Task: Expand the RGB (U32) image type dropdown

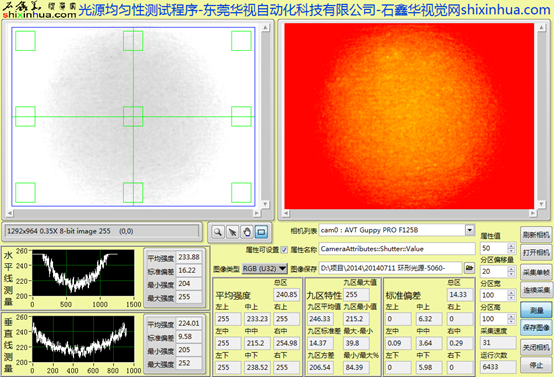Action: pos(265,269)
